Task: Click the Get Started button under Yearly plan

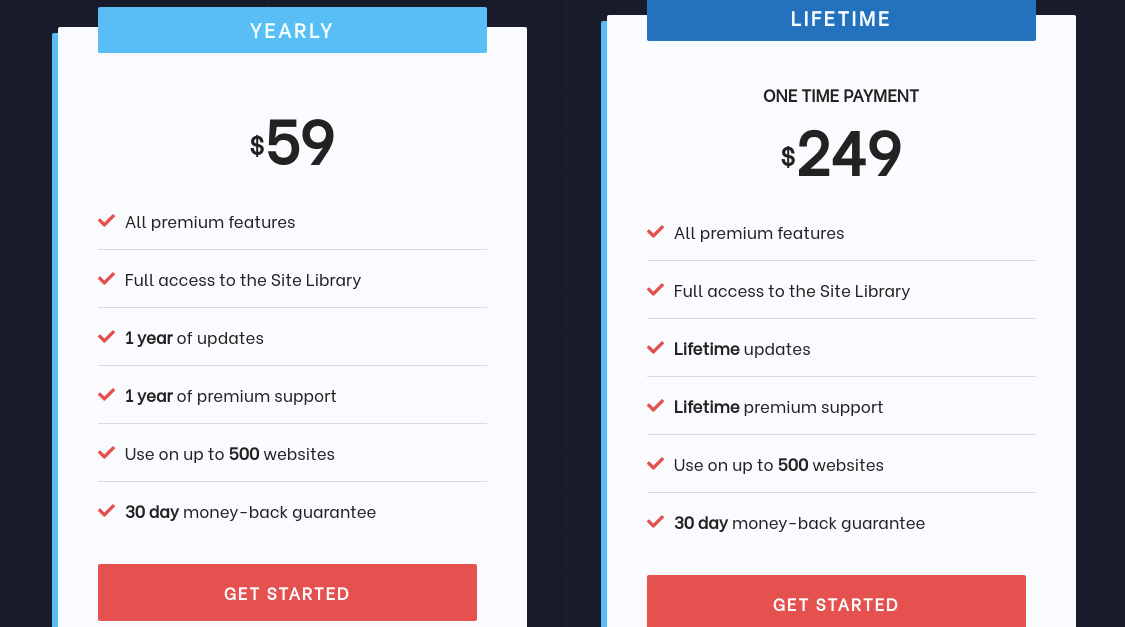Action: click(287, 593)
